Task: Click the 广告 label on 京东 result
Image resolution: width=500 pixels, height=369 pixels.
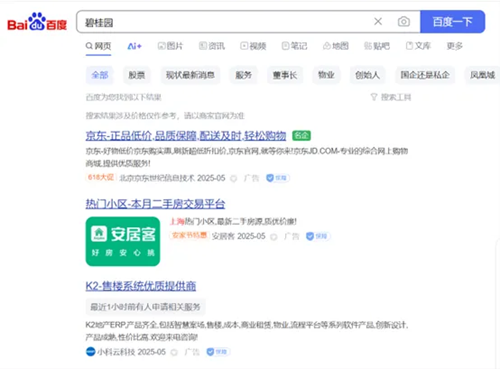Action: (251, 178)
